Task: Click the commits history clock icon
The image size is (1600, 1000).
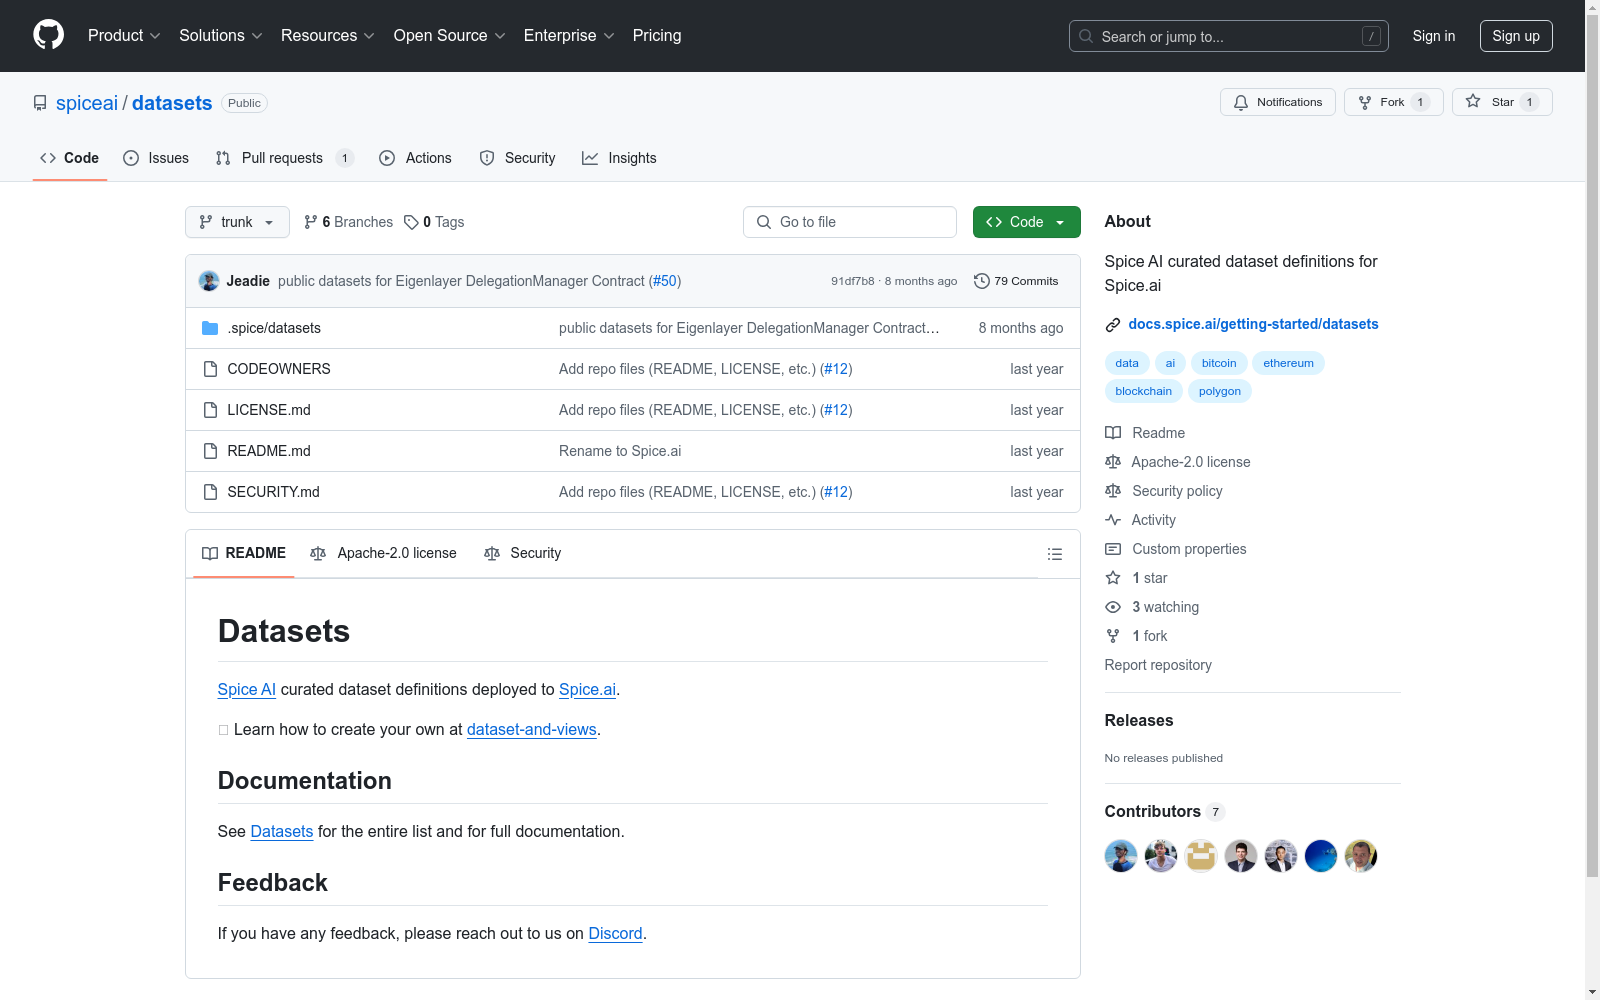Action: tap(982, 281)
